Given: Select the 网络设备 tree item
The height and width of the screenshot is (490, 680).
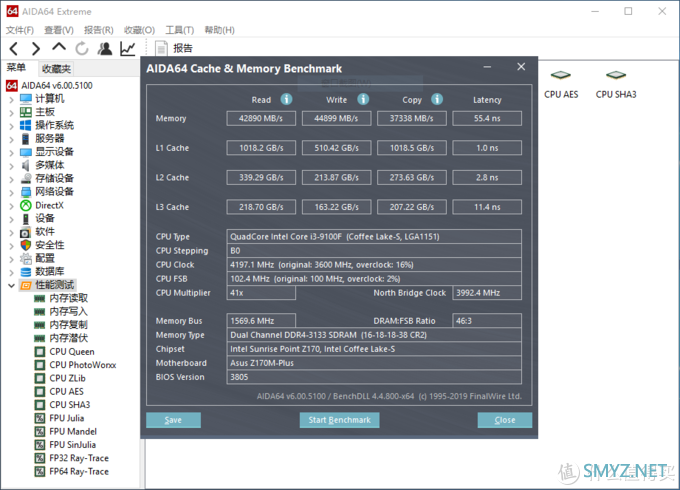Looking at the screenshot, I should click(x=54, y=192).
